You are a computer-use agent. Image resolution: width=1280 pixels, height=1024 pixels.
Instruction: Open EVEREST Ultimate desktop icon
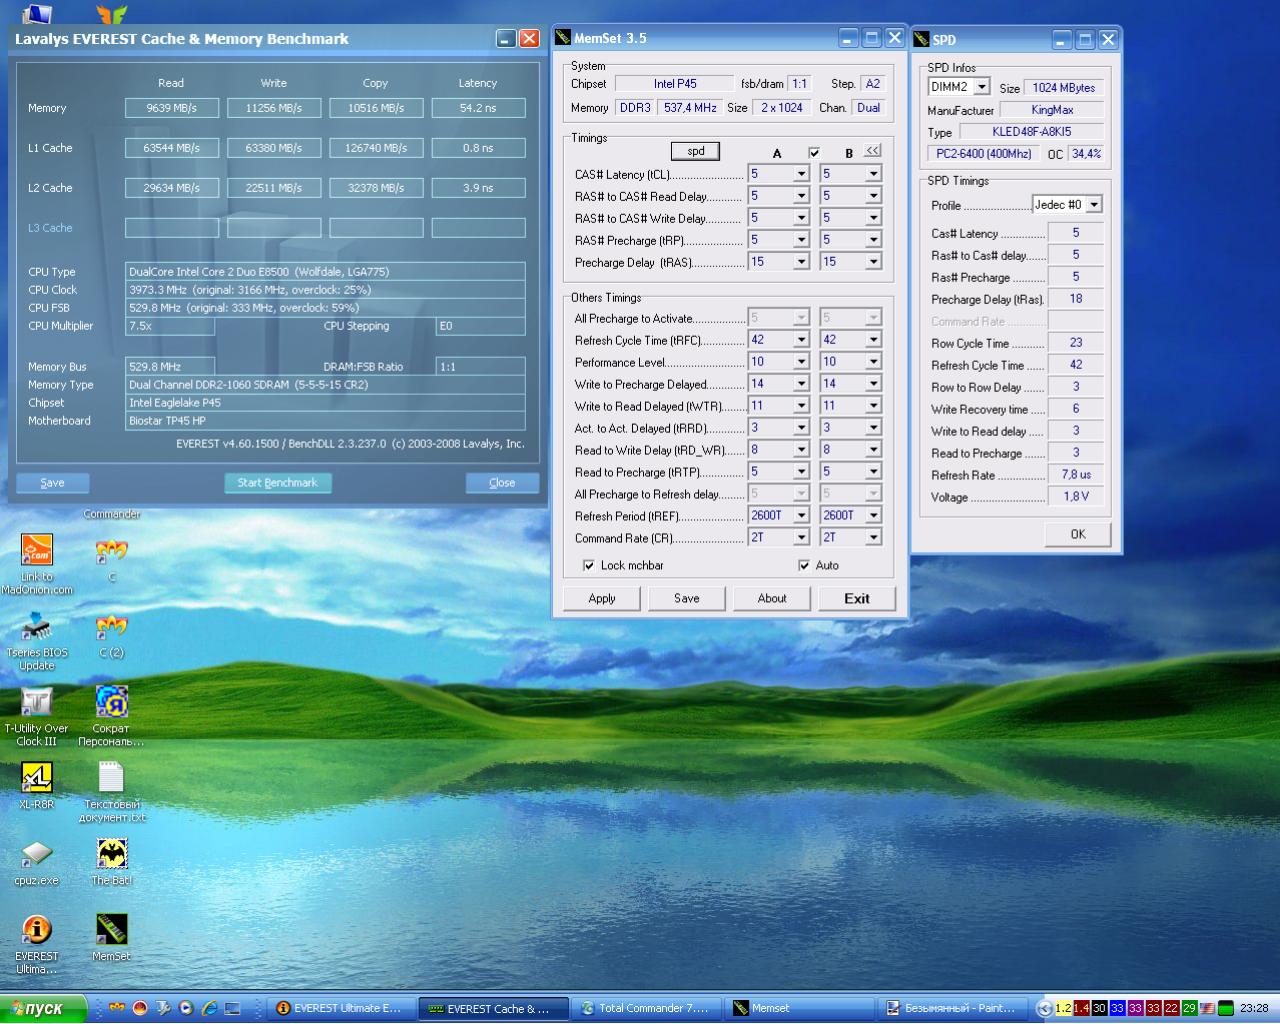coord(37,930)
